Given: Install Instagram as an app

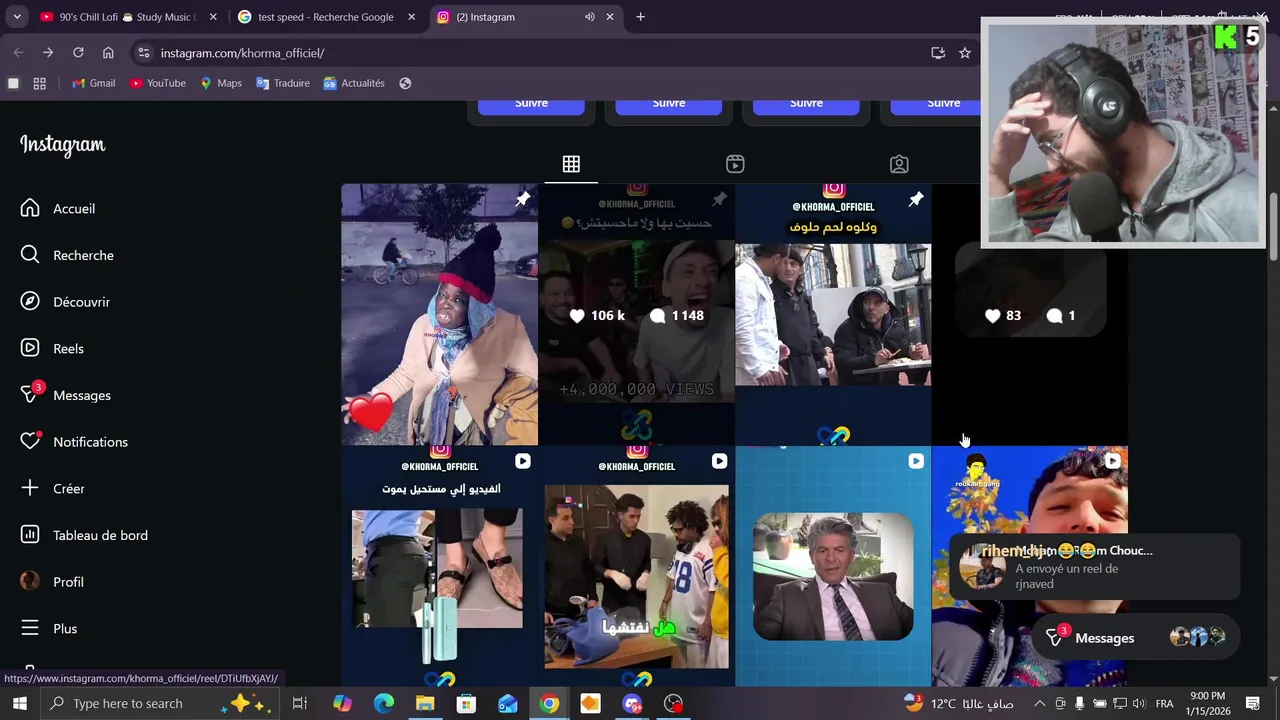Looking at the screenshot, I should point(938,53).
